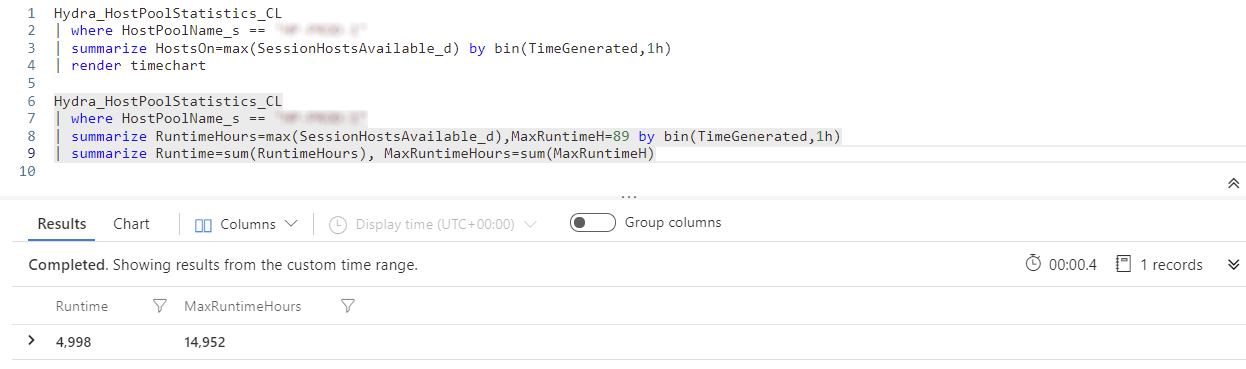This screenshot has height=369, width=1246.
Task: Expand result details with double down chevron
Action: point(1233,265)
